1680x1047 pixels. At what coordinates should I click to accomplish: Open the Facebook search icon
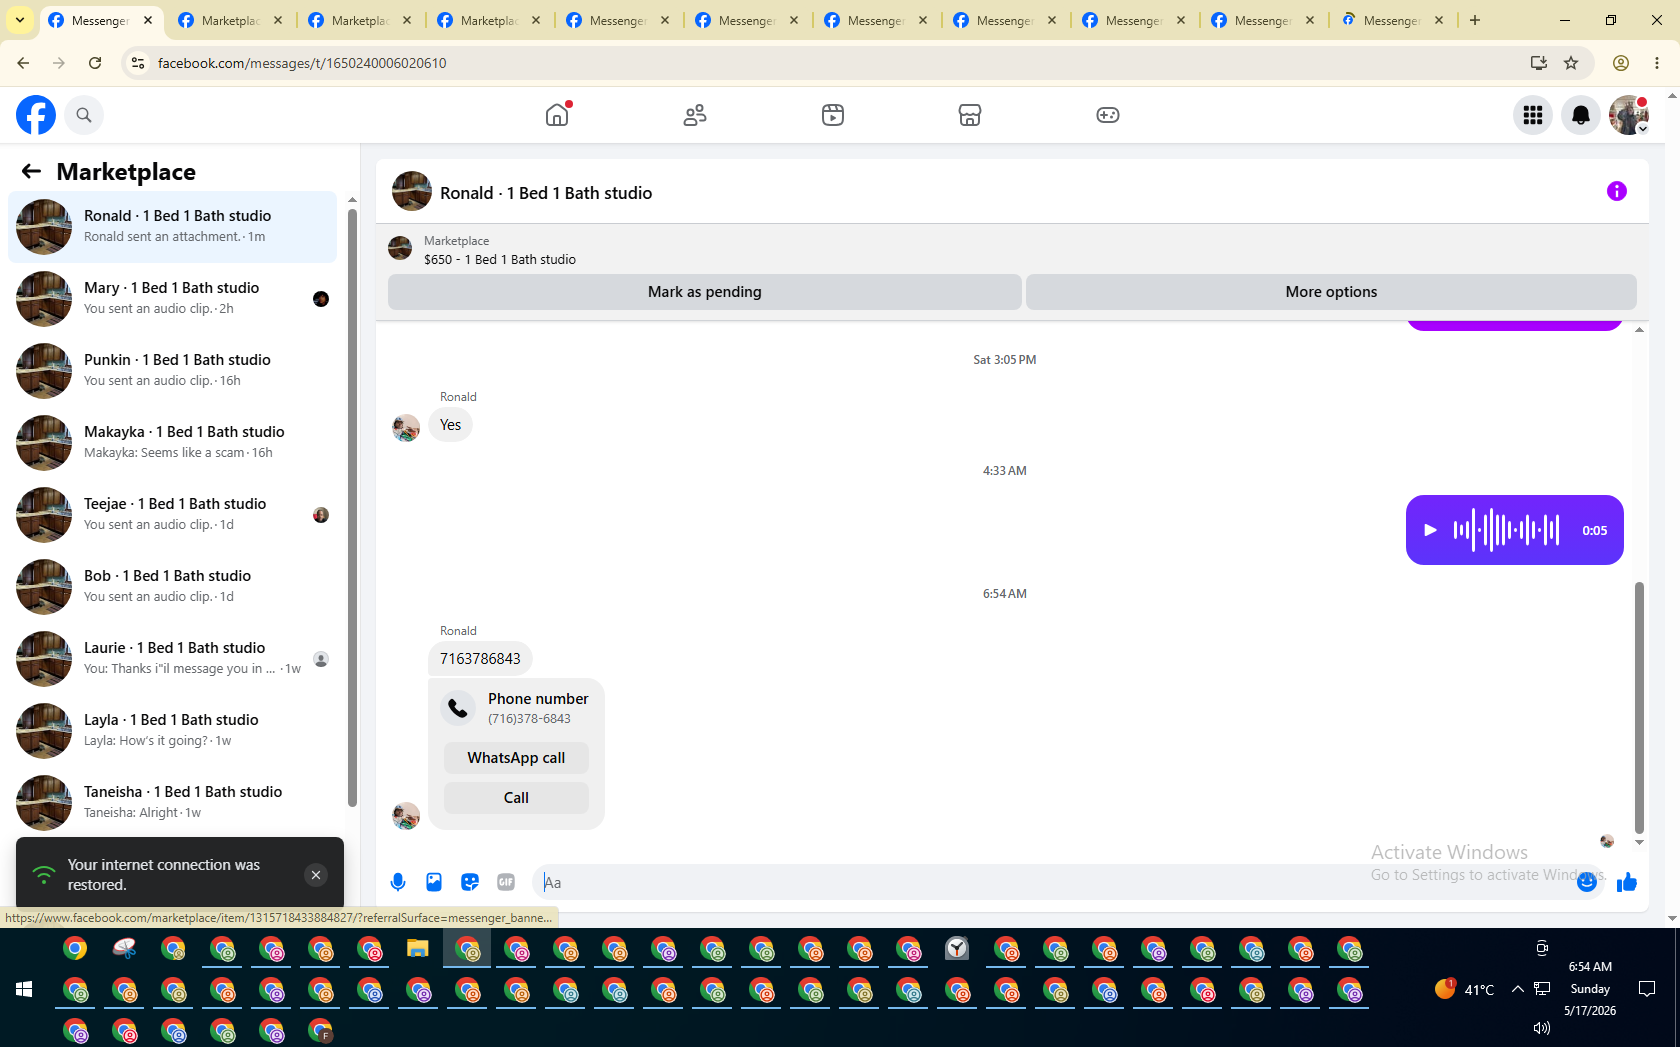84,115
